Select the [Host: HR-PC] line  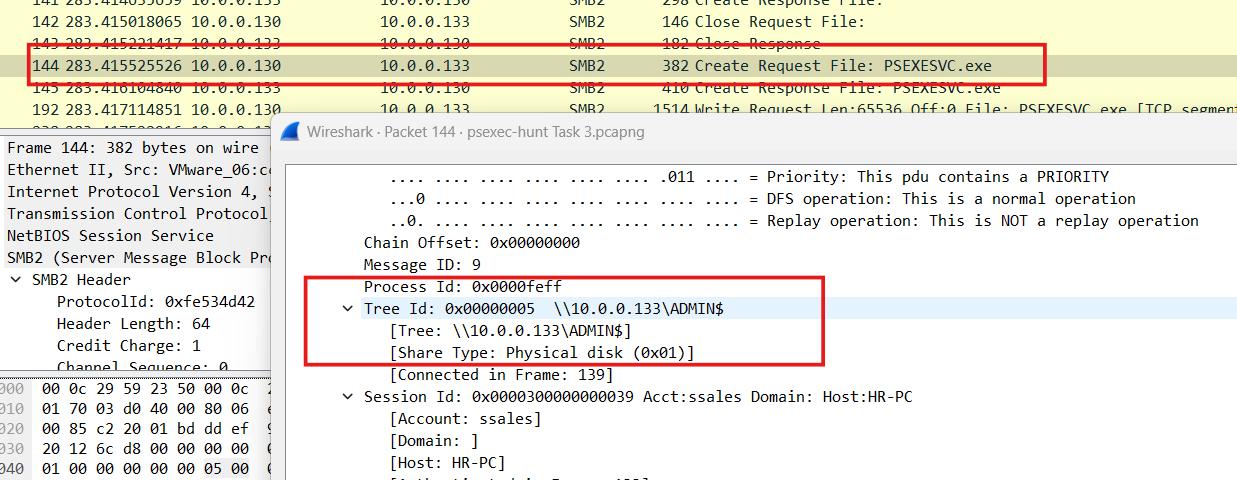[x=447, y=463]
